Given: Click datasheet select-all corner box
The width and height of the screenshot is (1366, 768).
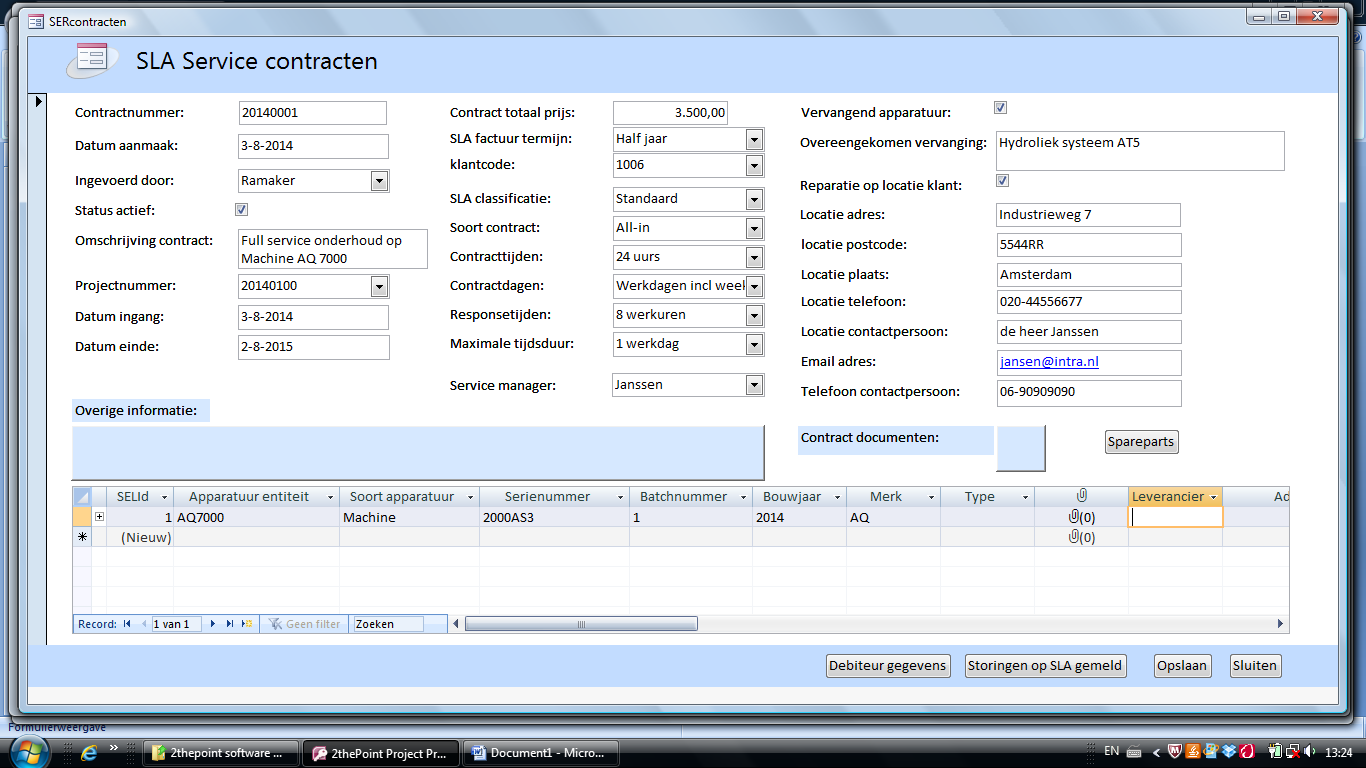Looking at the screenshot, I should tap(82, 496).
